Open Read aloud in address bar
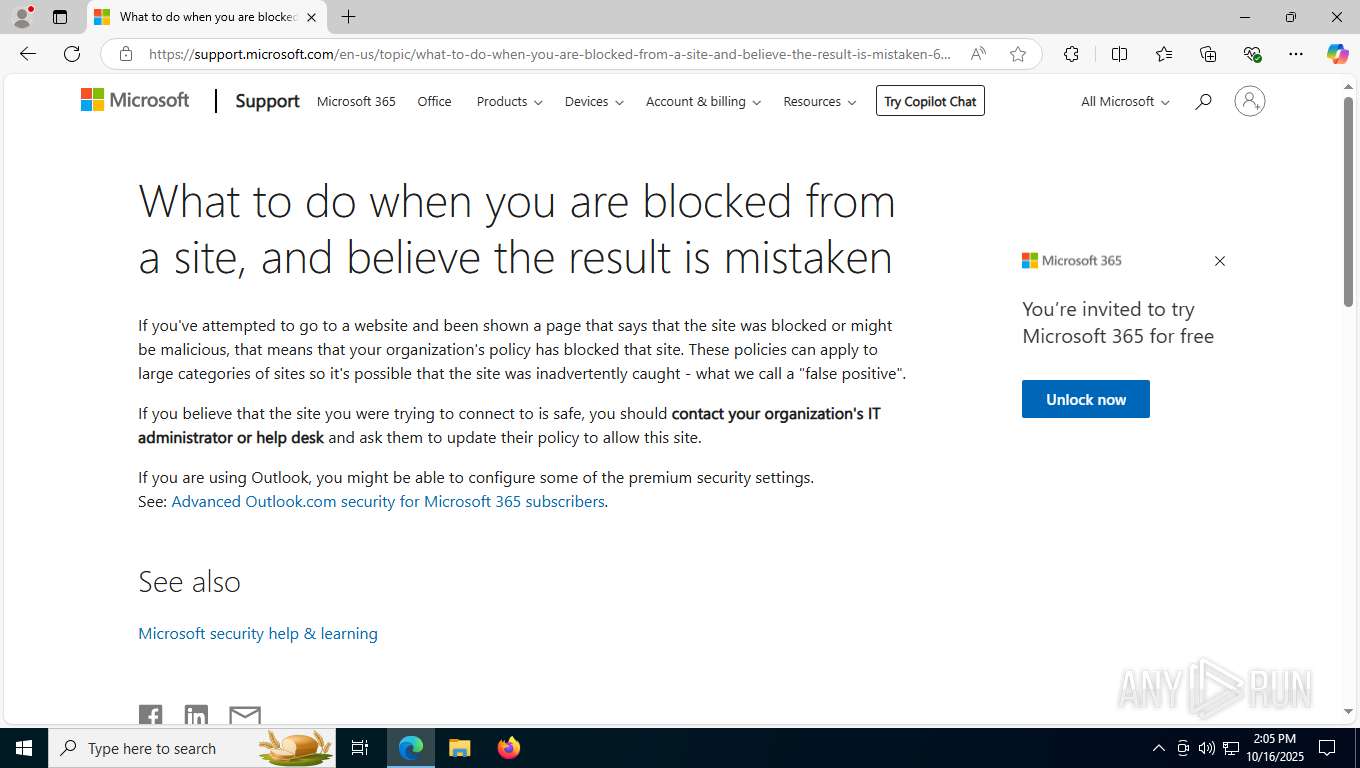This screenshot has width=1360, height=768. [x=978, y=54]
